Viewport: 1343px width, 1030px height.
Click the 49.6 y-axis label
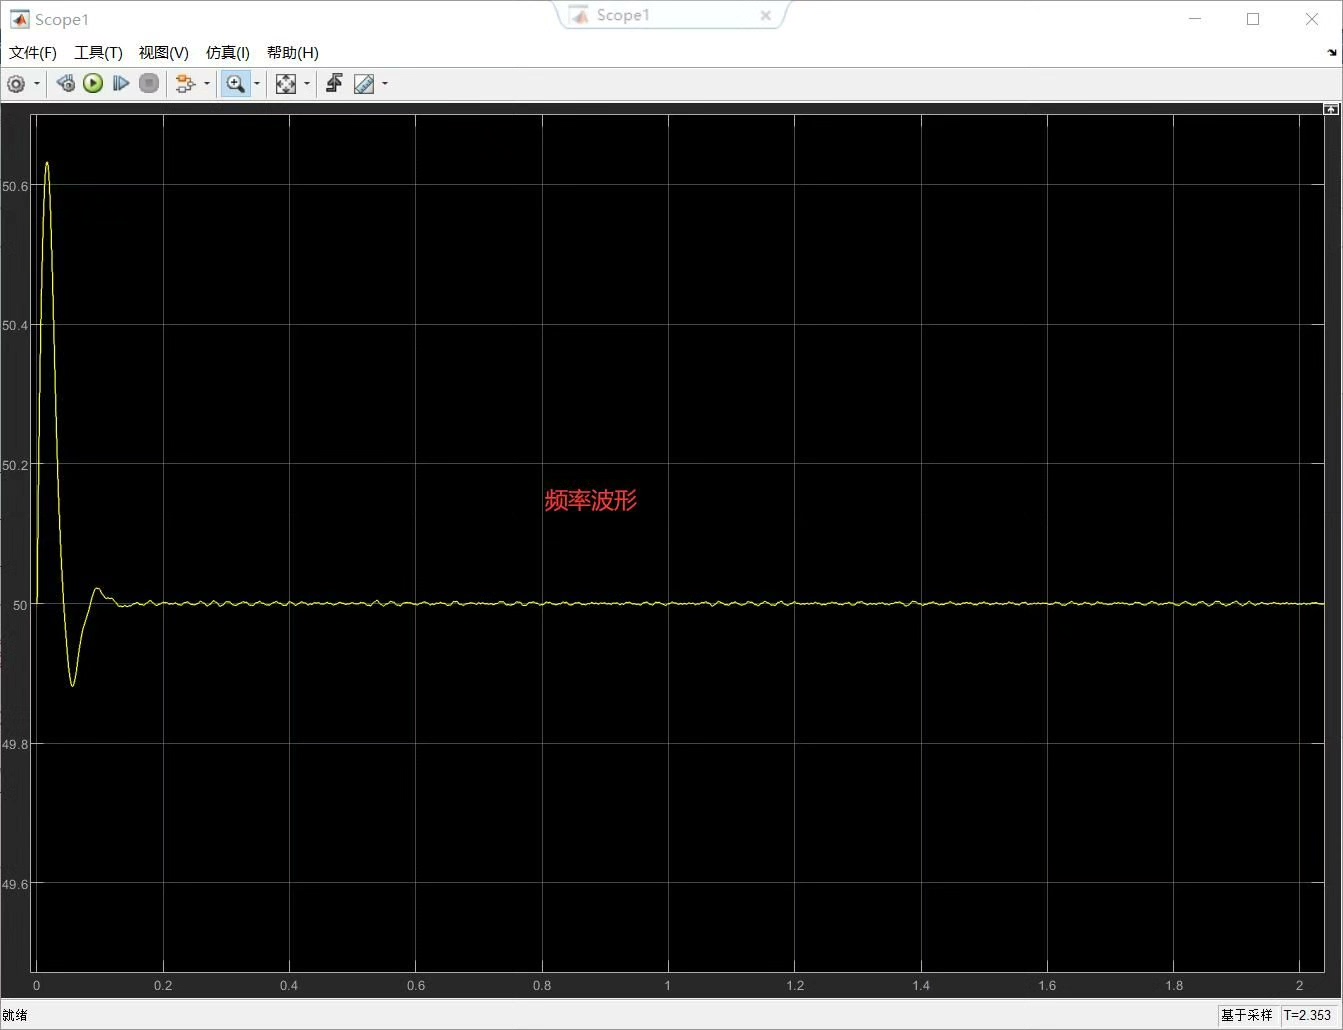click(x=15, y=884)
